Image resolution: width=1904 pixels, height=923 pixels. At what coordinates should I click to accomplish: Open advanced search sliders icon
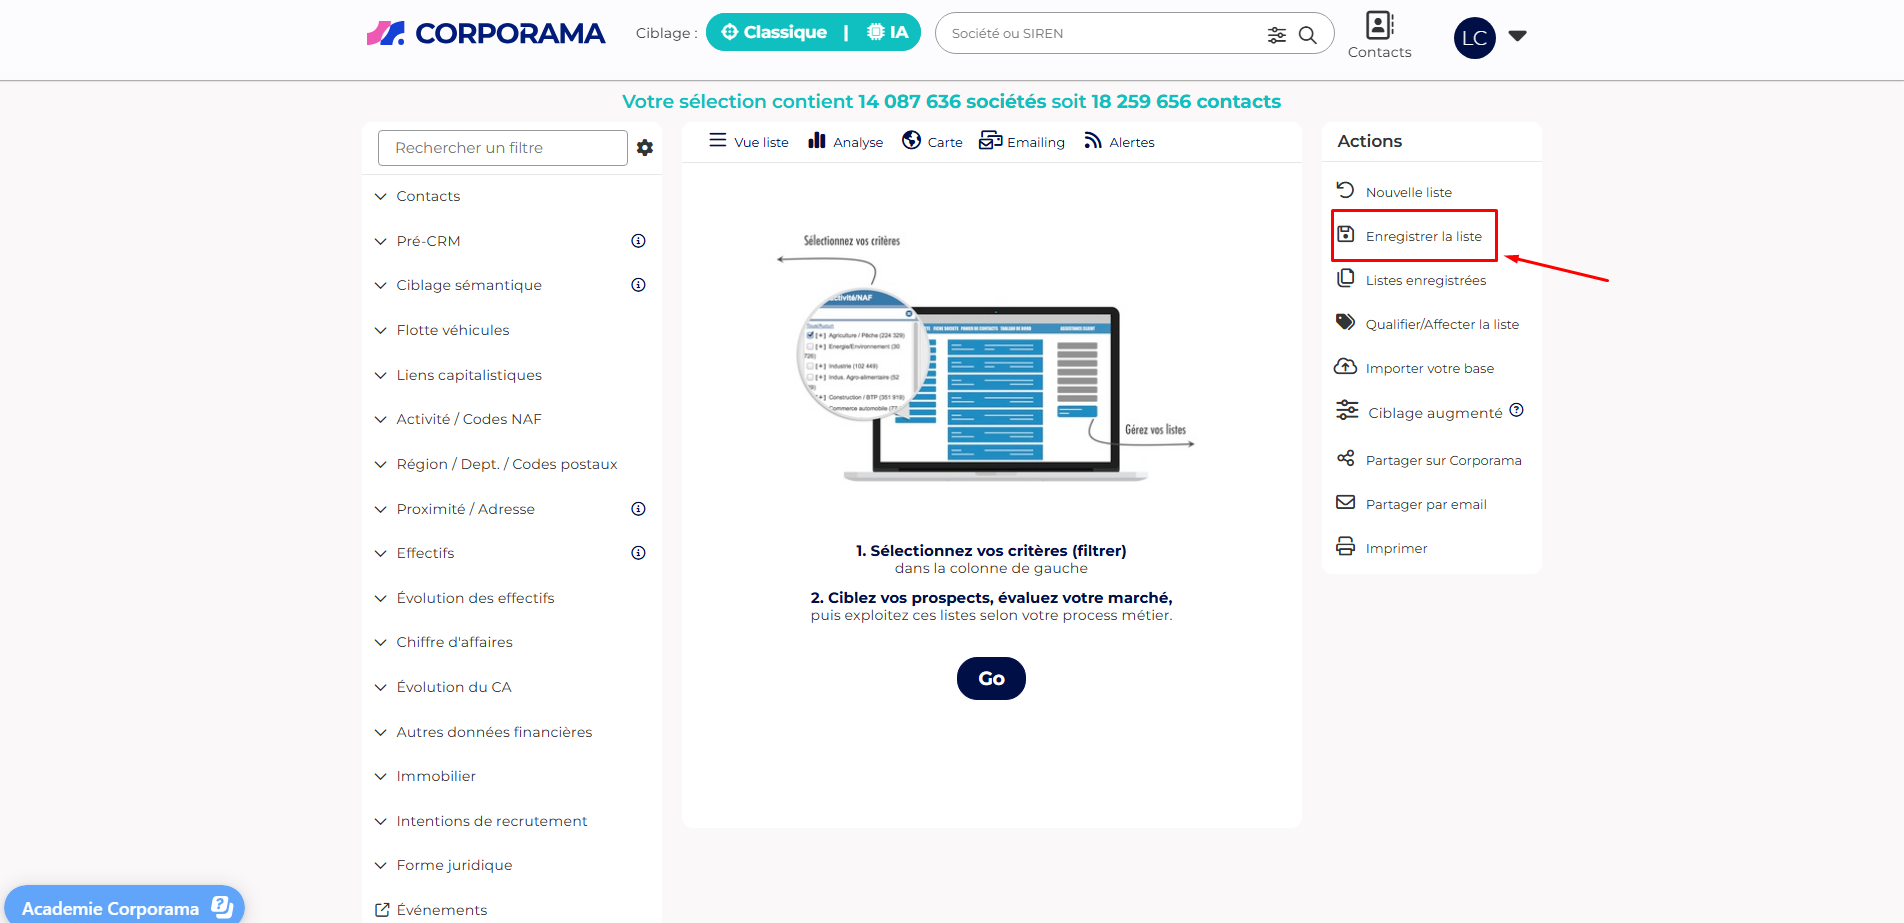coord(1277,35)
